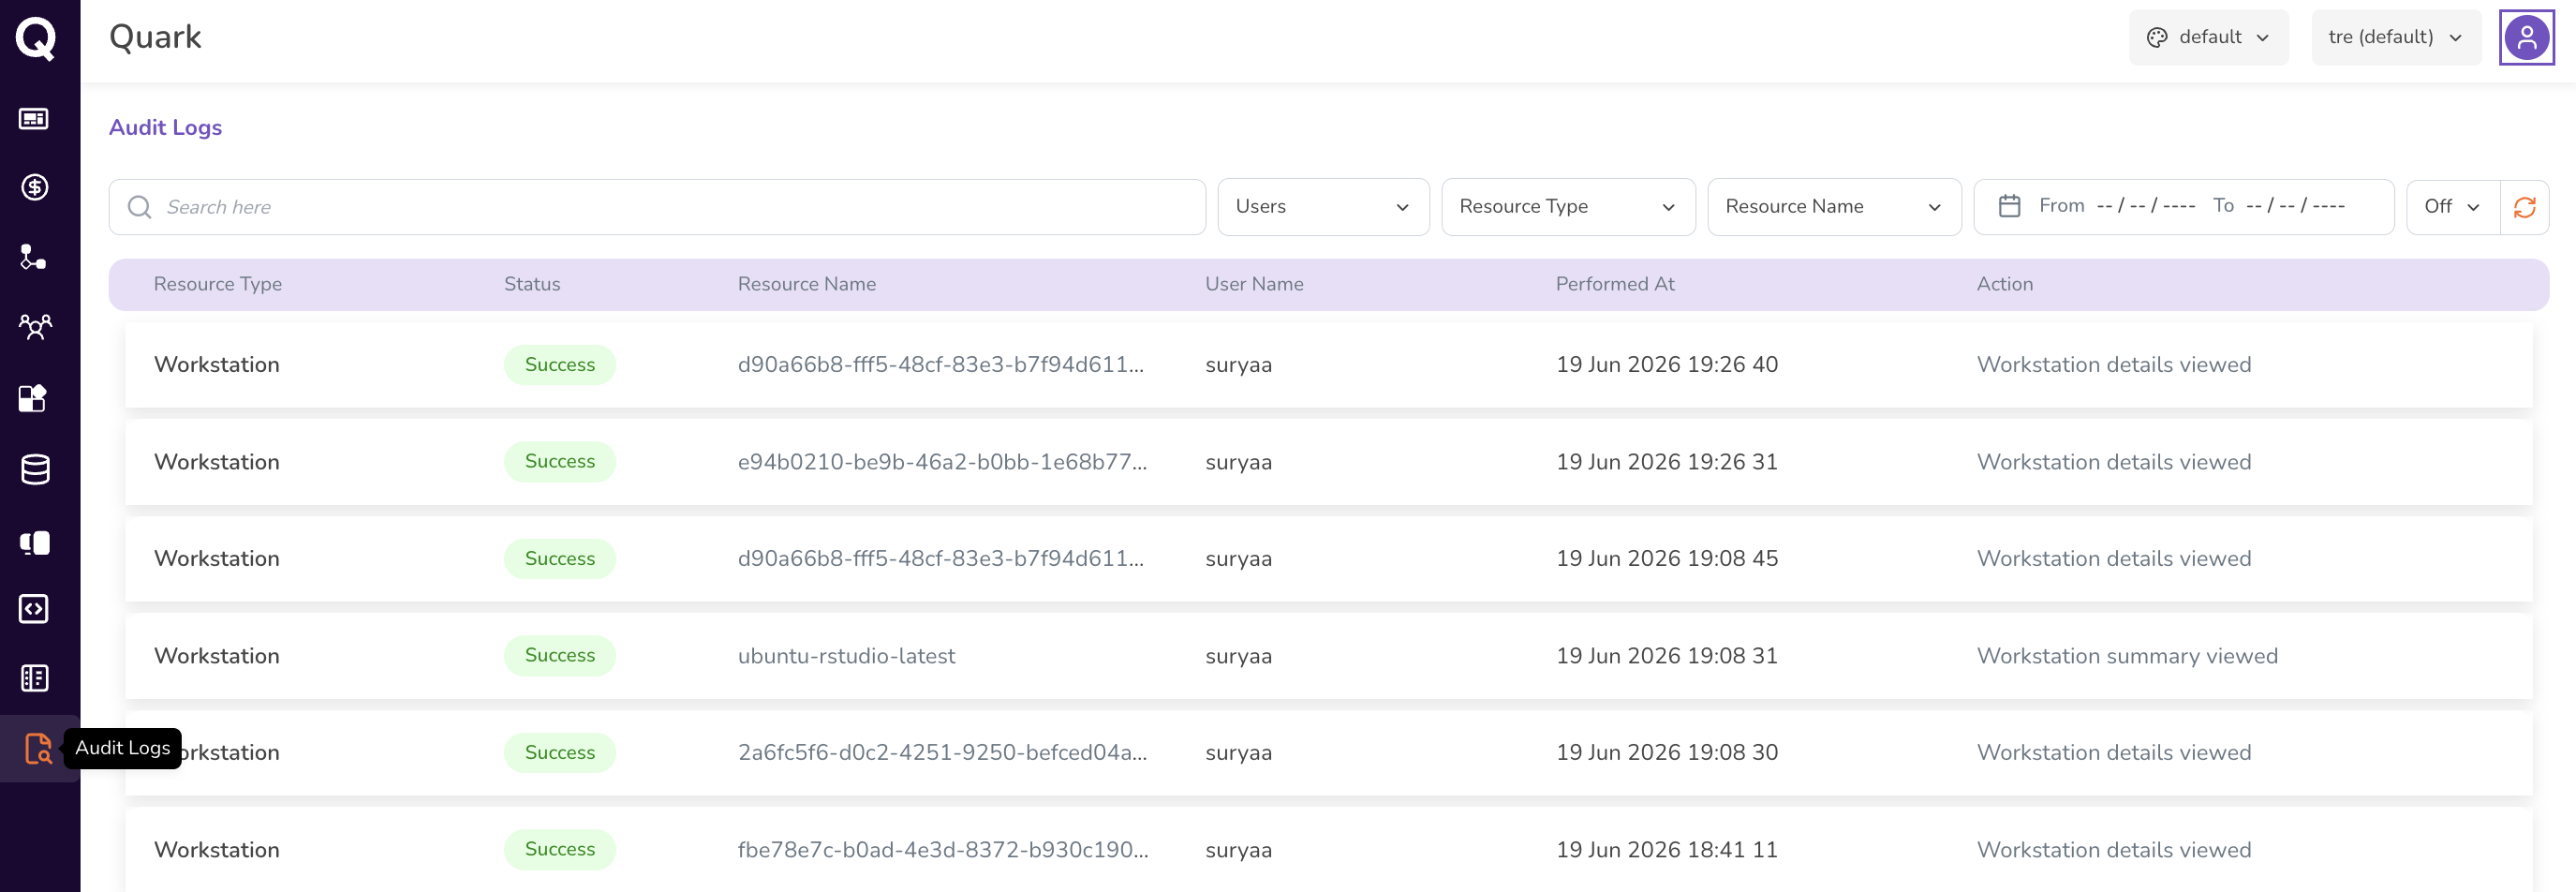
Task: Click the Quark Q logo in sidebar
Action: point(36,39)
